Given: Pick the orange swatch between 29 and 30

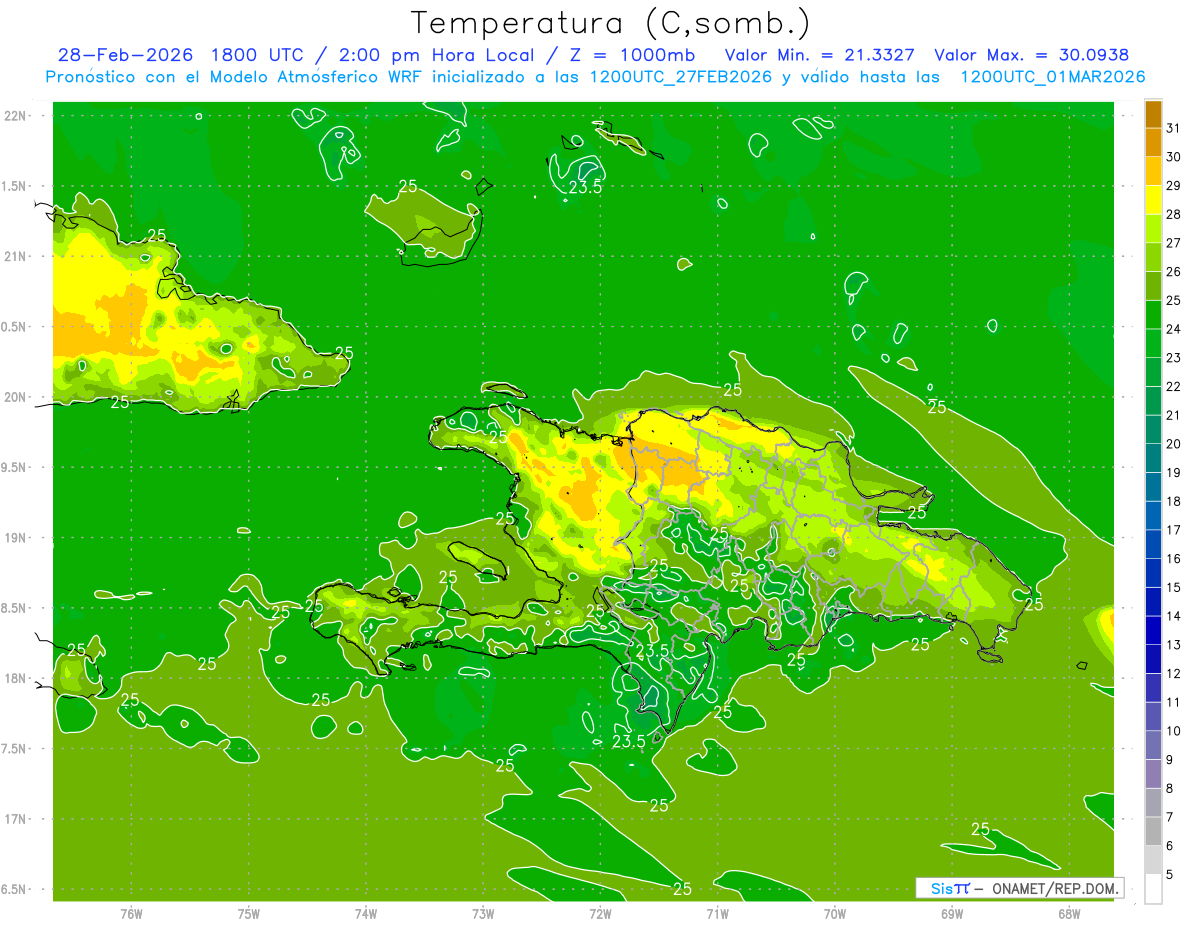Looking at the screenshot, I should tap(1153, 171).
